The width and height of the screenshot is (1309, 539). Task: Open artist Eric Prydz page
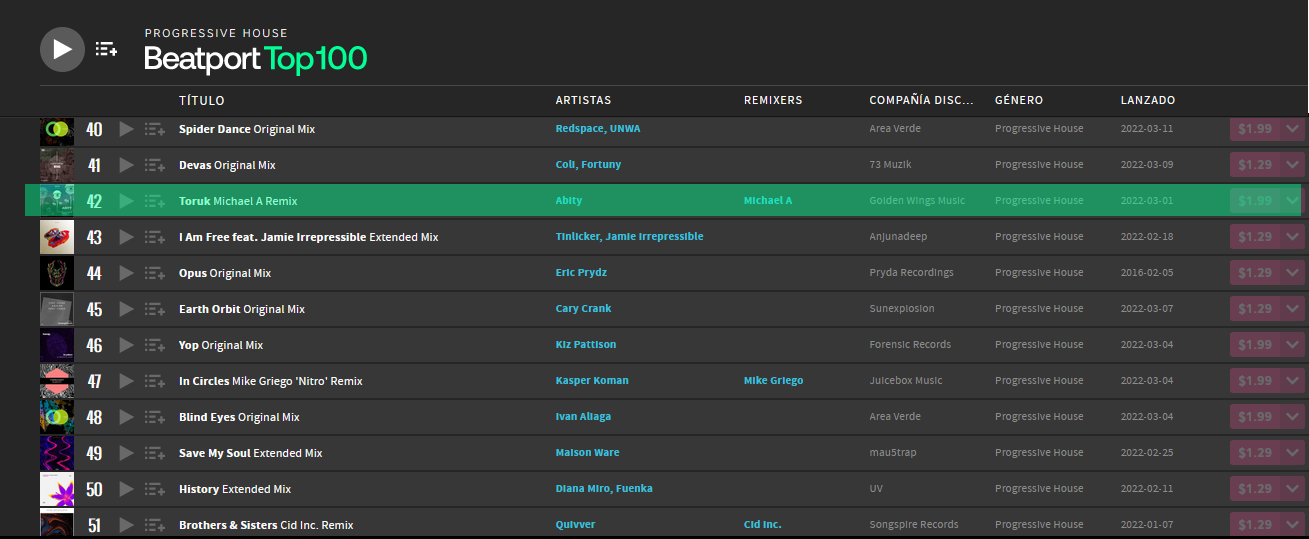[583, 273]
